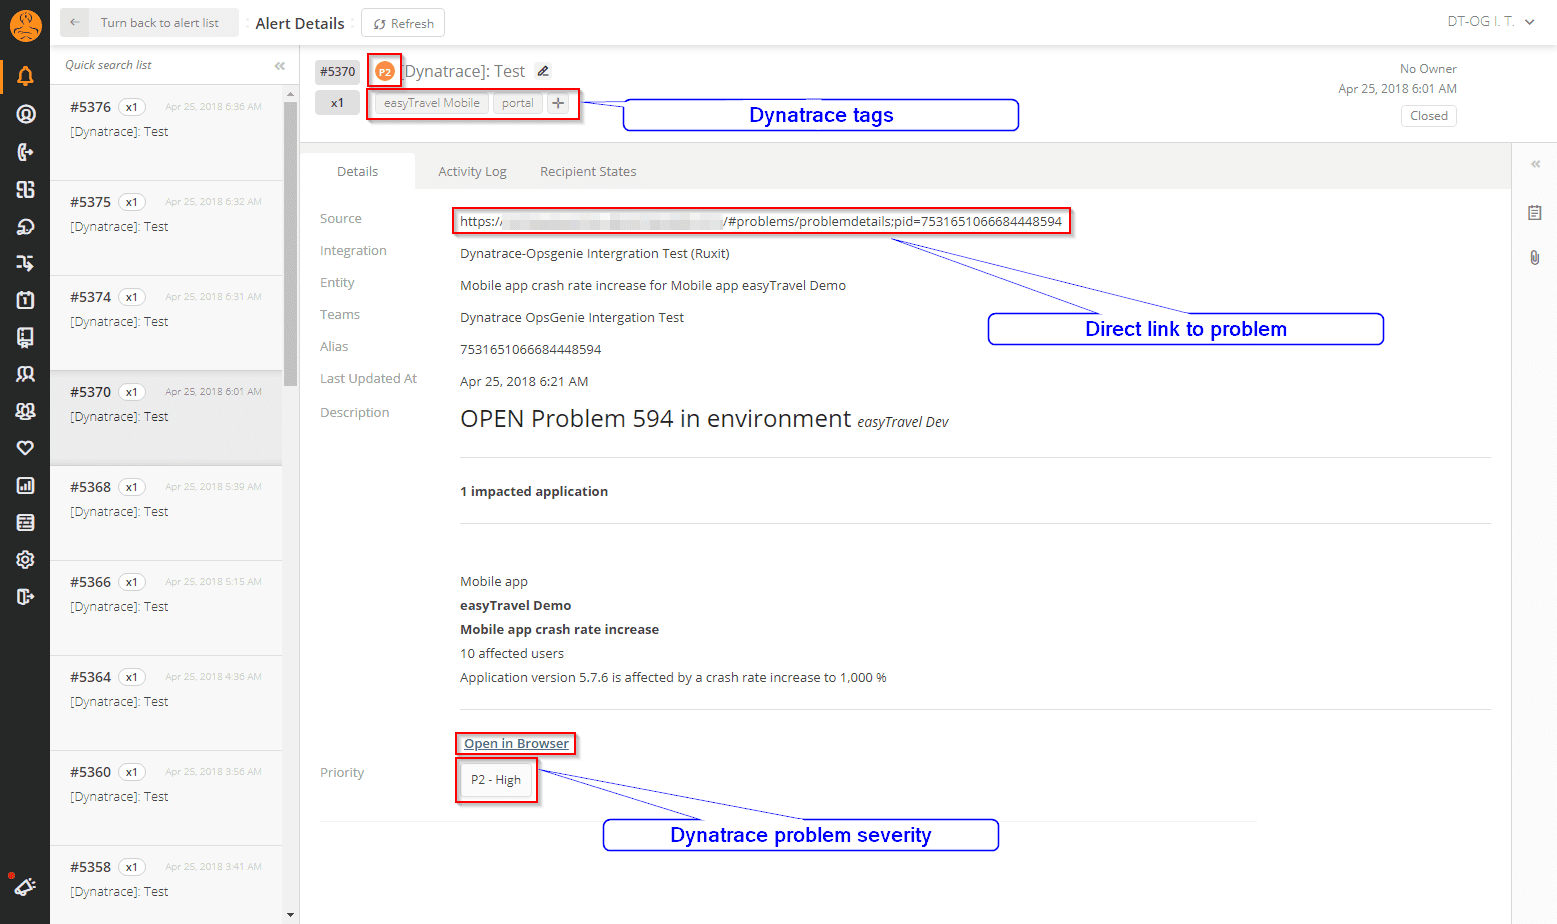Click the easyTravel Mobile tag
This screenshot has height=924, width=1557.
(x=432, y=103)
